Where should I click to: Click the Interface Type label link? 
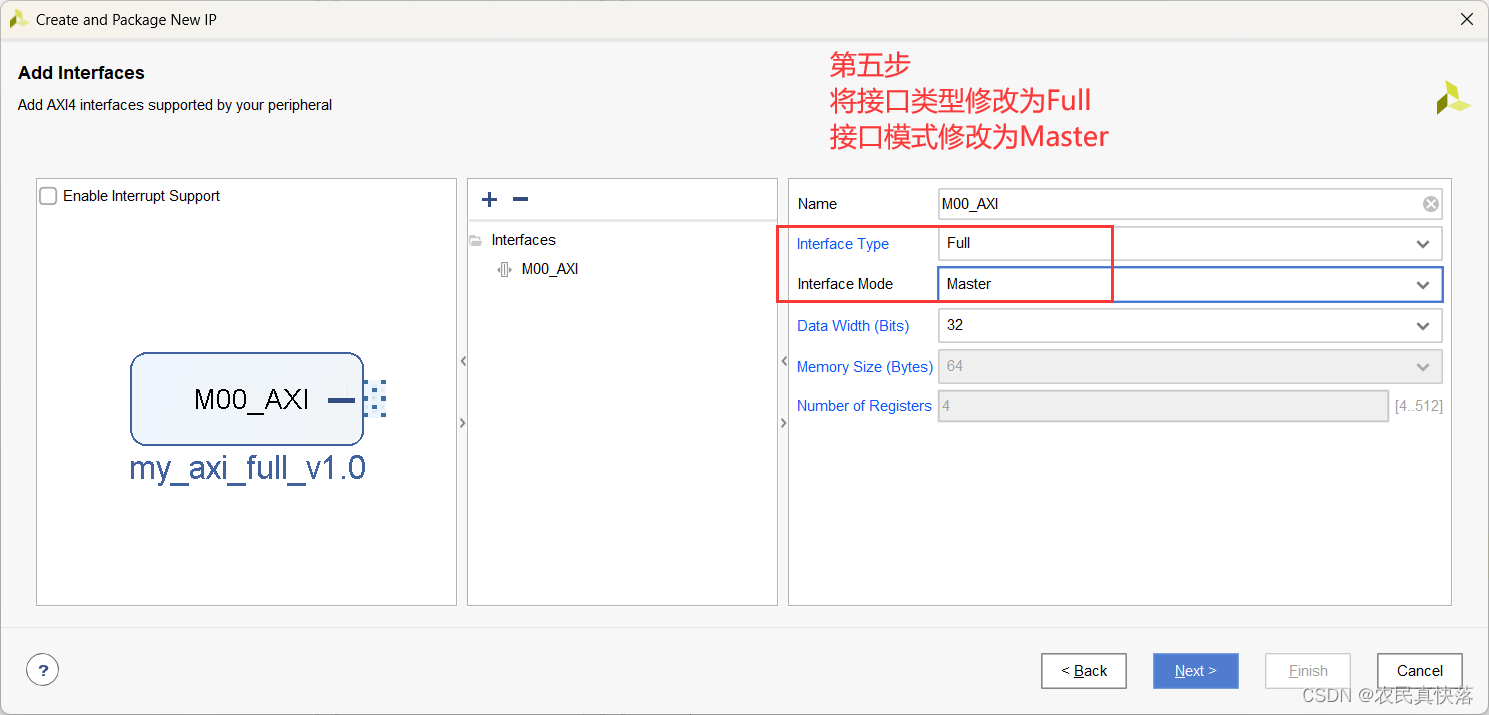click(842, 244)
